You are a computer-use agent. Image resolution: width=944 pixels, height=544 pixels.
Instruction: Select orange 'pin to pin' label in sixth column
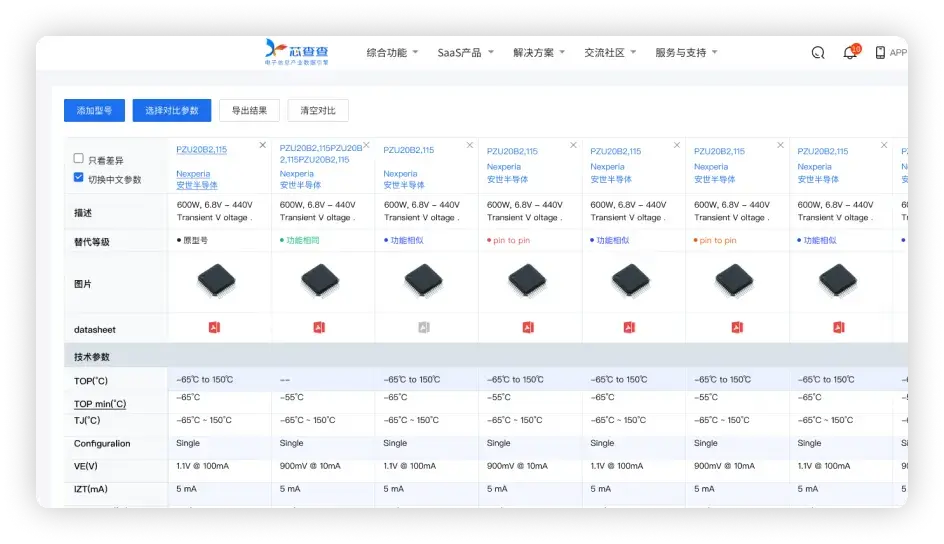click(x=715, y=240)
